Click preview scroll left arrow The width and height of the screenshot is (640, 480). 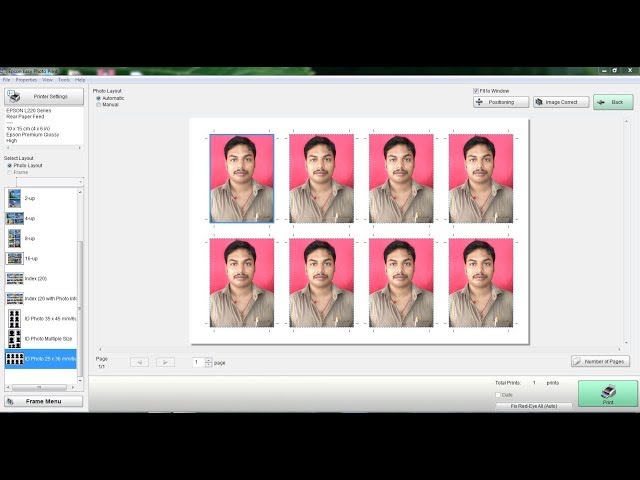100,349
